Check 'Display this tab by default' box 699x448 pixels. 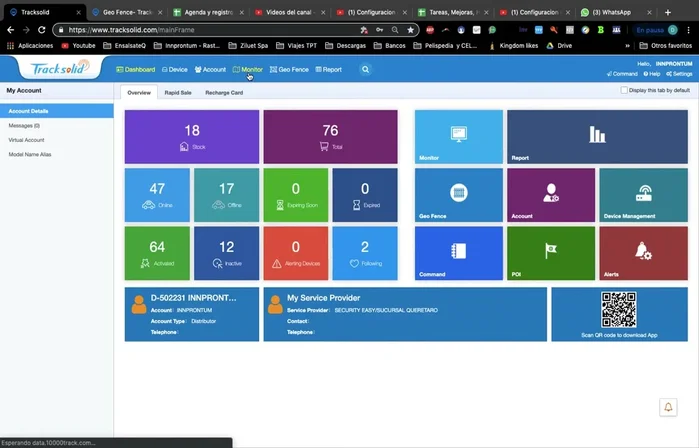coord(624,90)
